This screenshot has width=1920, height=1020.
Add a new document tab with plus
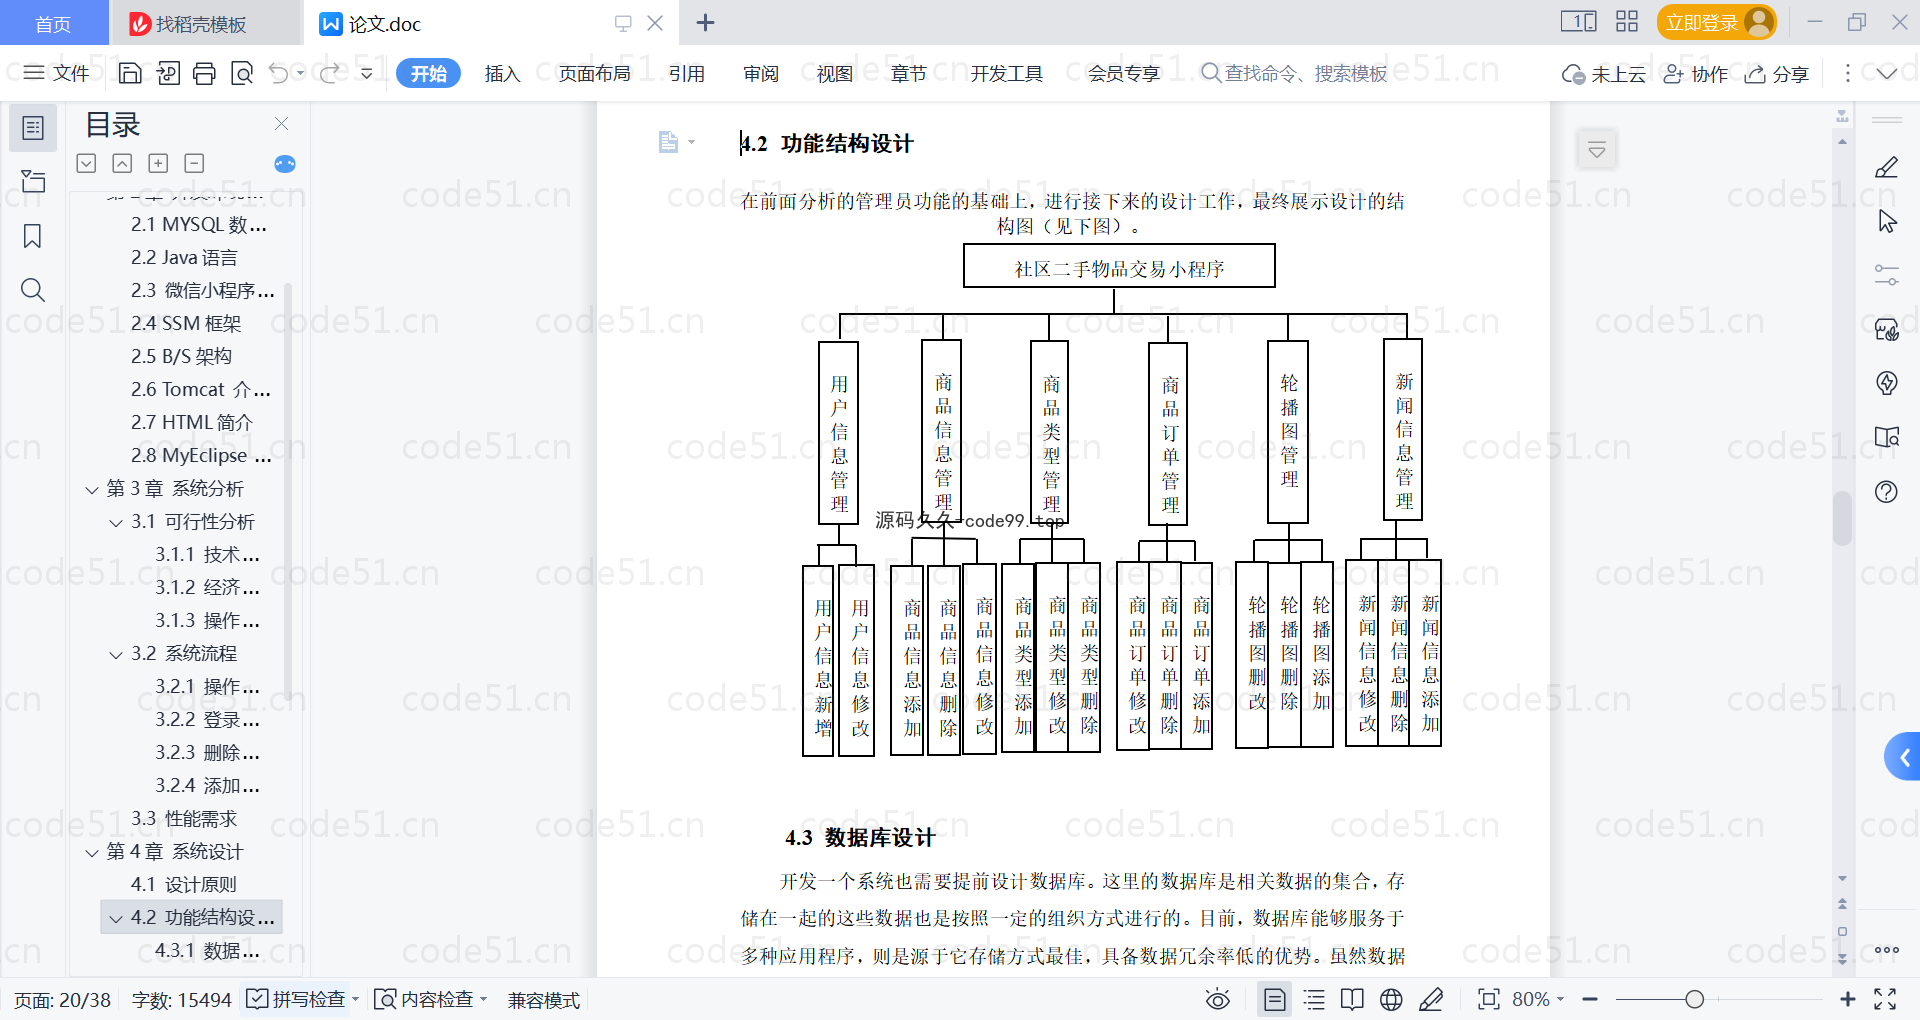coord(705,22)
